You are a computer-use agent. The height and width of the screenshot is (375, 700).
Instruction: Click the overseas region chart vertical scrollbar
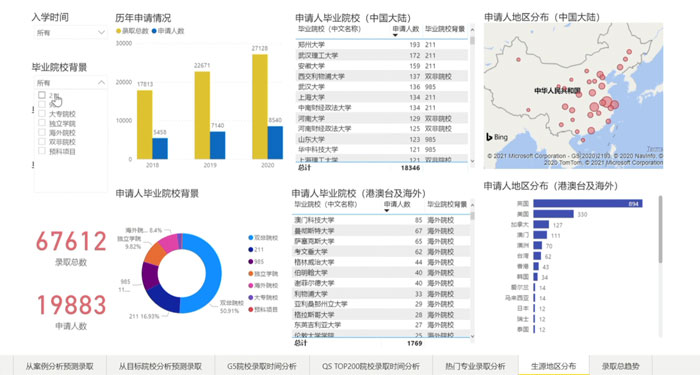click(660, 230)
